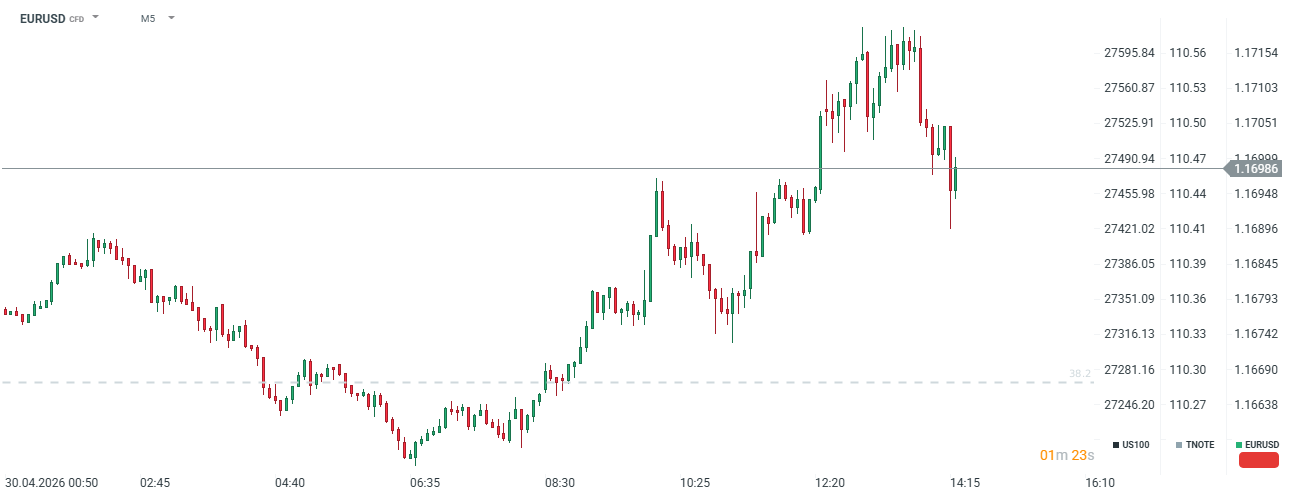
Task: Click the 30.04.2026 00:50 date label
Action: (x=51, y=482)
